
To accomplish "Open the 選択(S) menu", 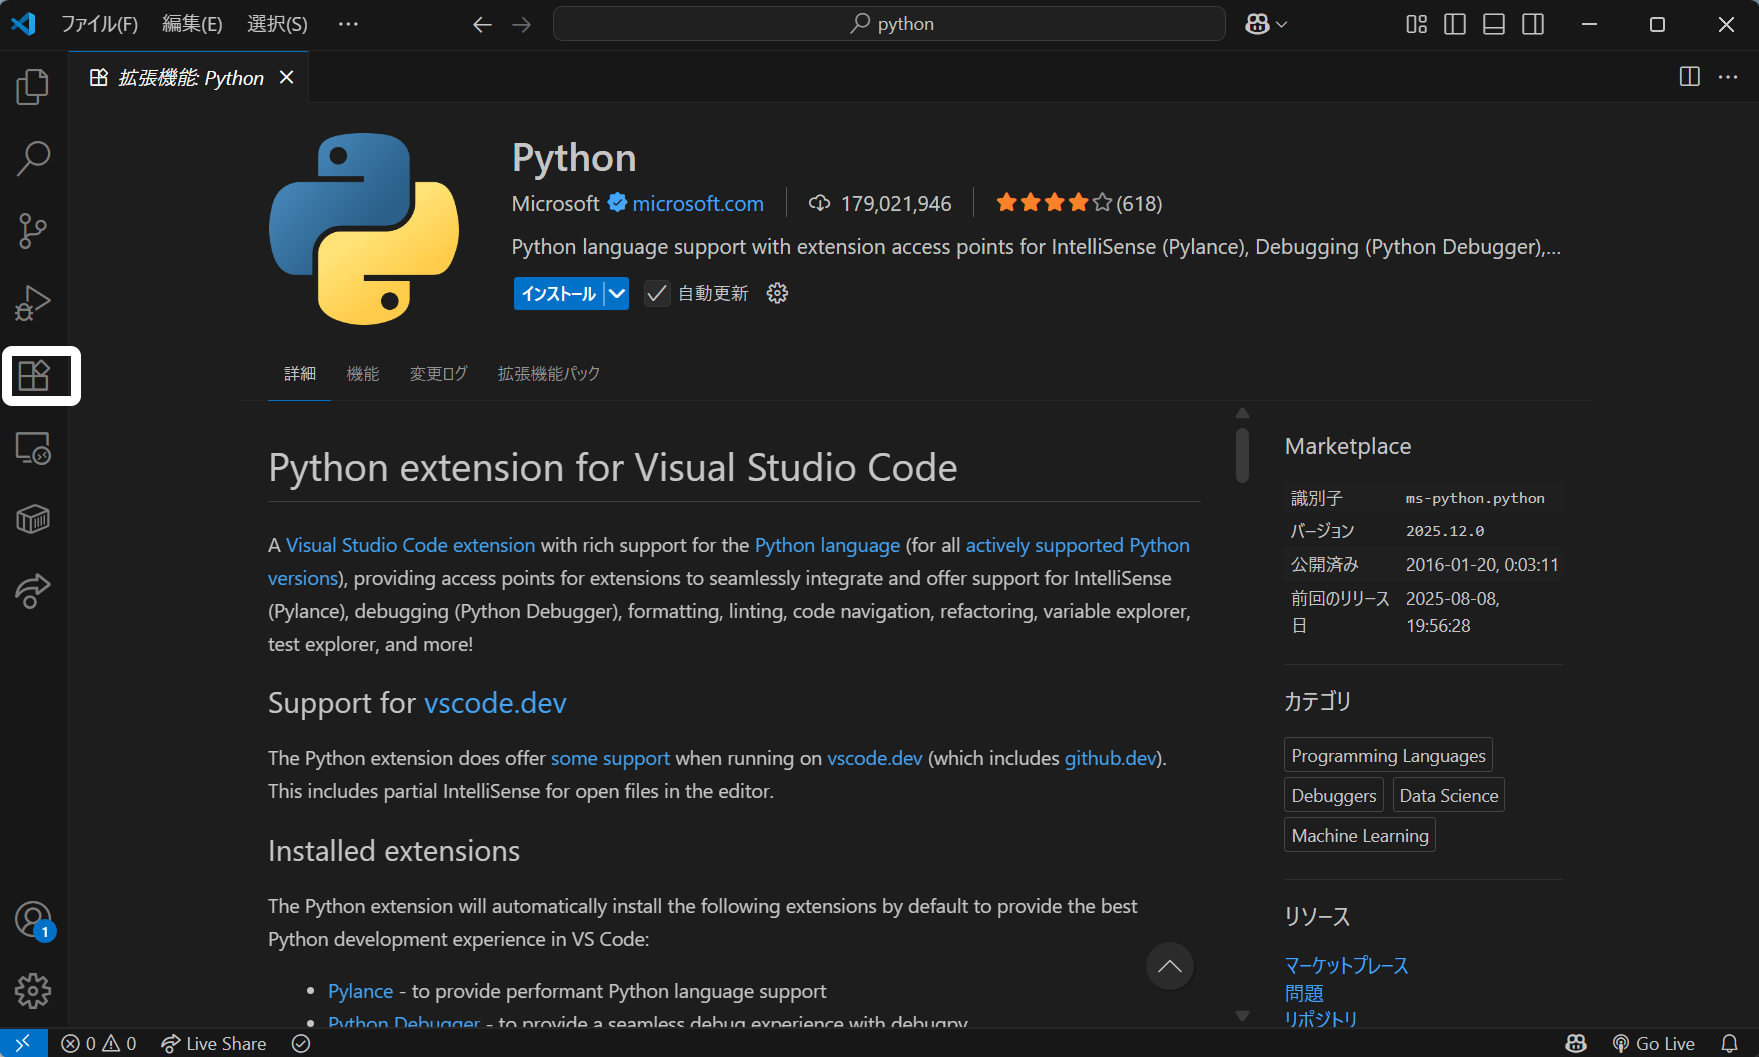I will point(277,24).
